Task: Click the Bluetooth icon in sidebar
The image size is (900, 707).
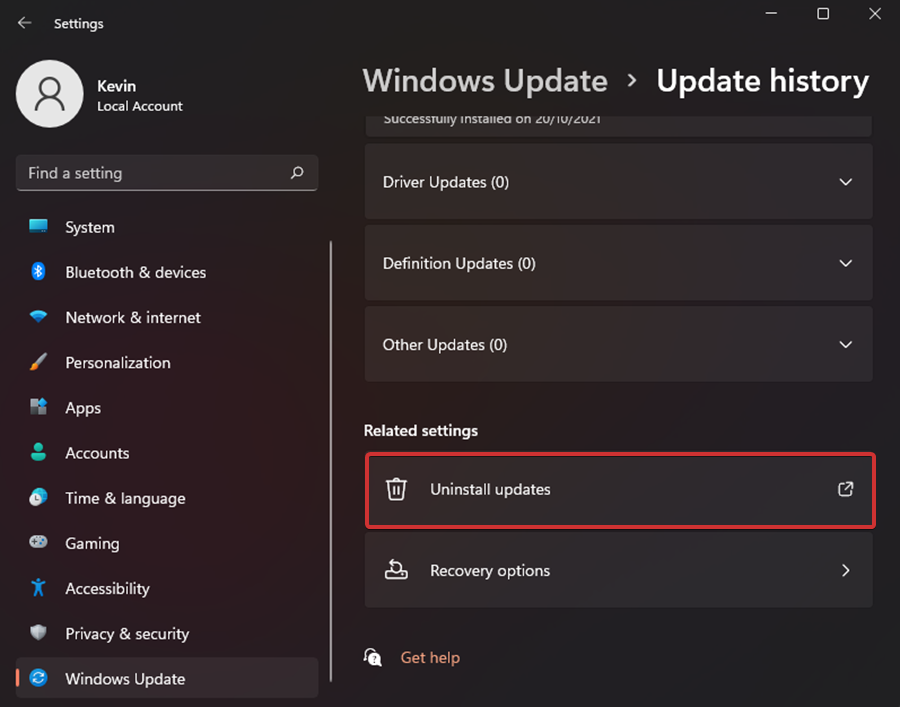Action: coord(39,272)
